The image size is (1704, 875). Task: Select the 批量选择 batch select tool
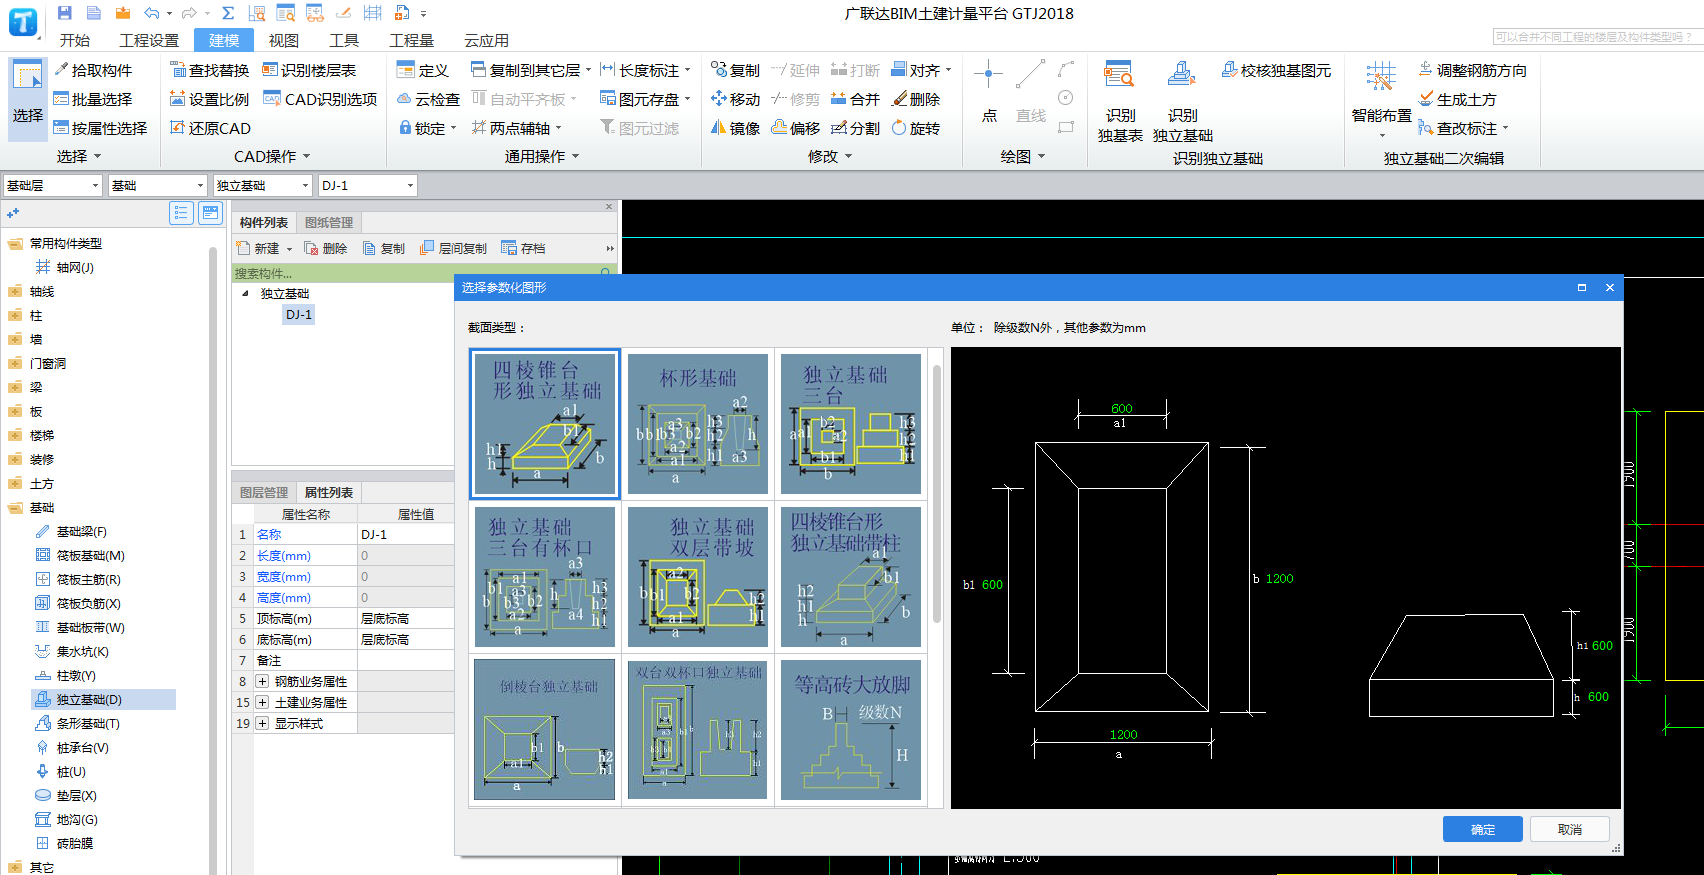[x=93, y=99]
